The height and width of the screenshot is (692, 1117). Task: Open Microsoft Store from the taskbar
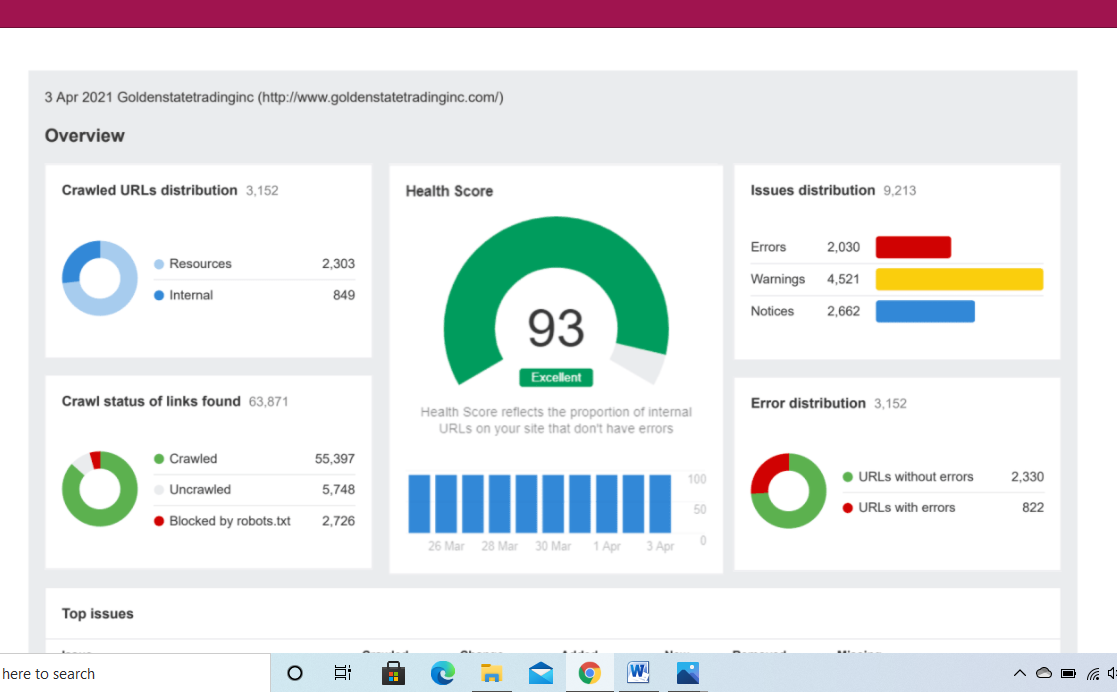393,673
